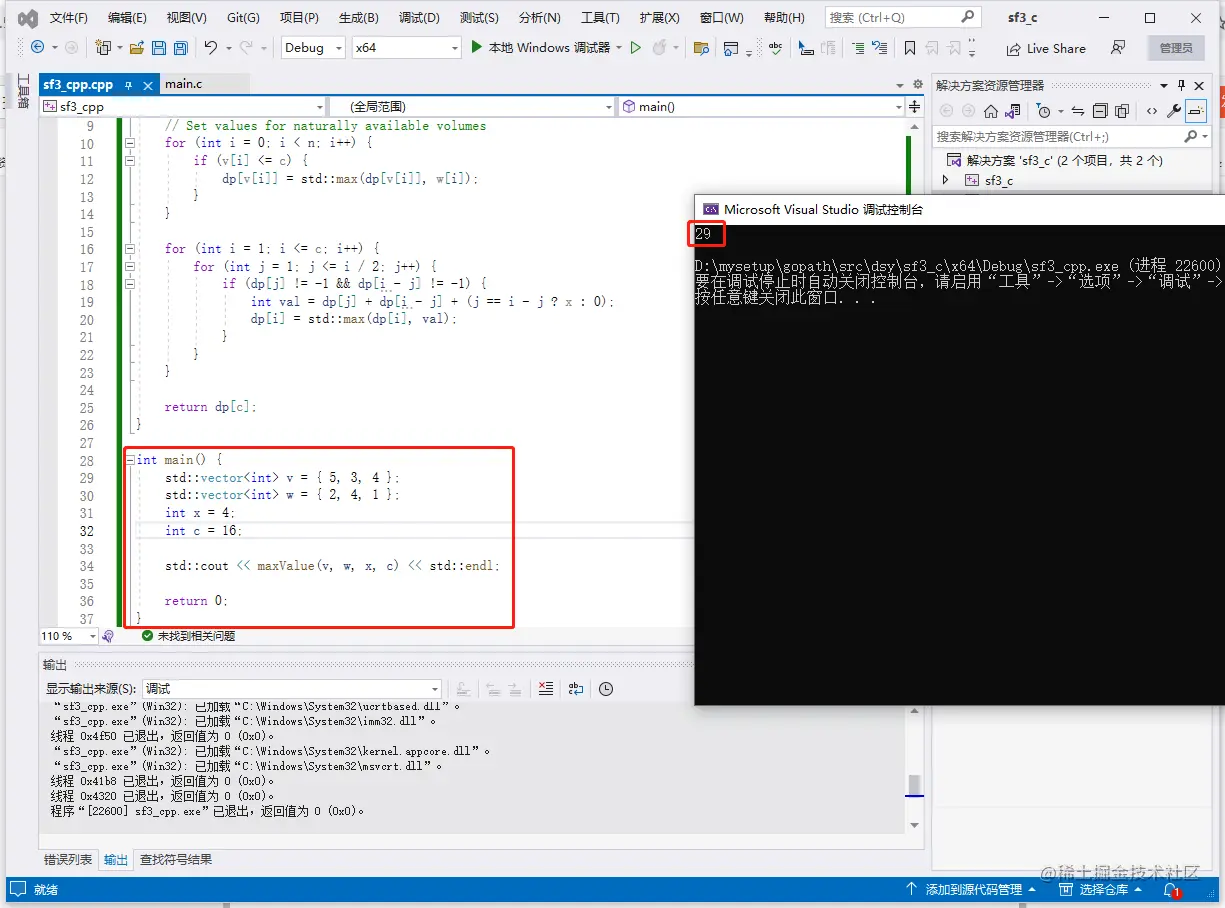Click the 管理员 button
Screen dimensions: 1225x908
point(1176,48)
